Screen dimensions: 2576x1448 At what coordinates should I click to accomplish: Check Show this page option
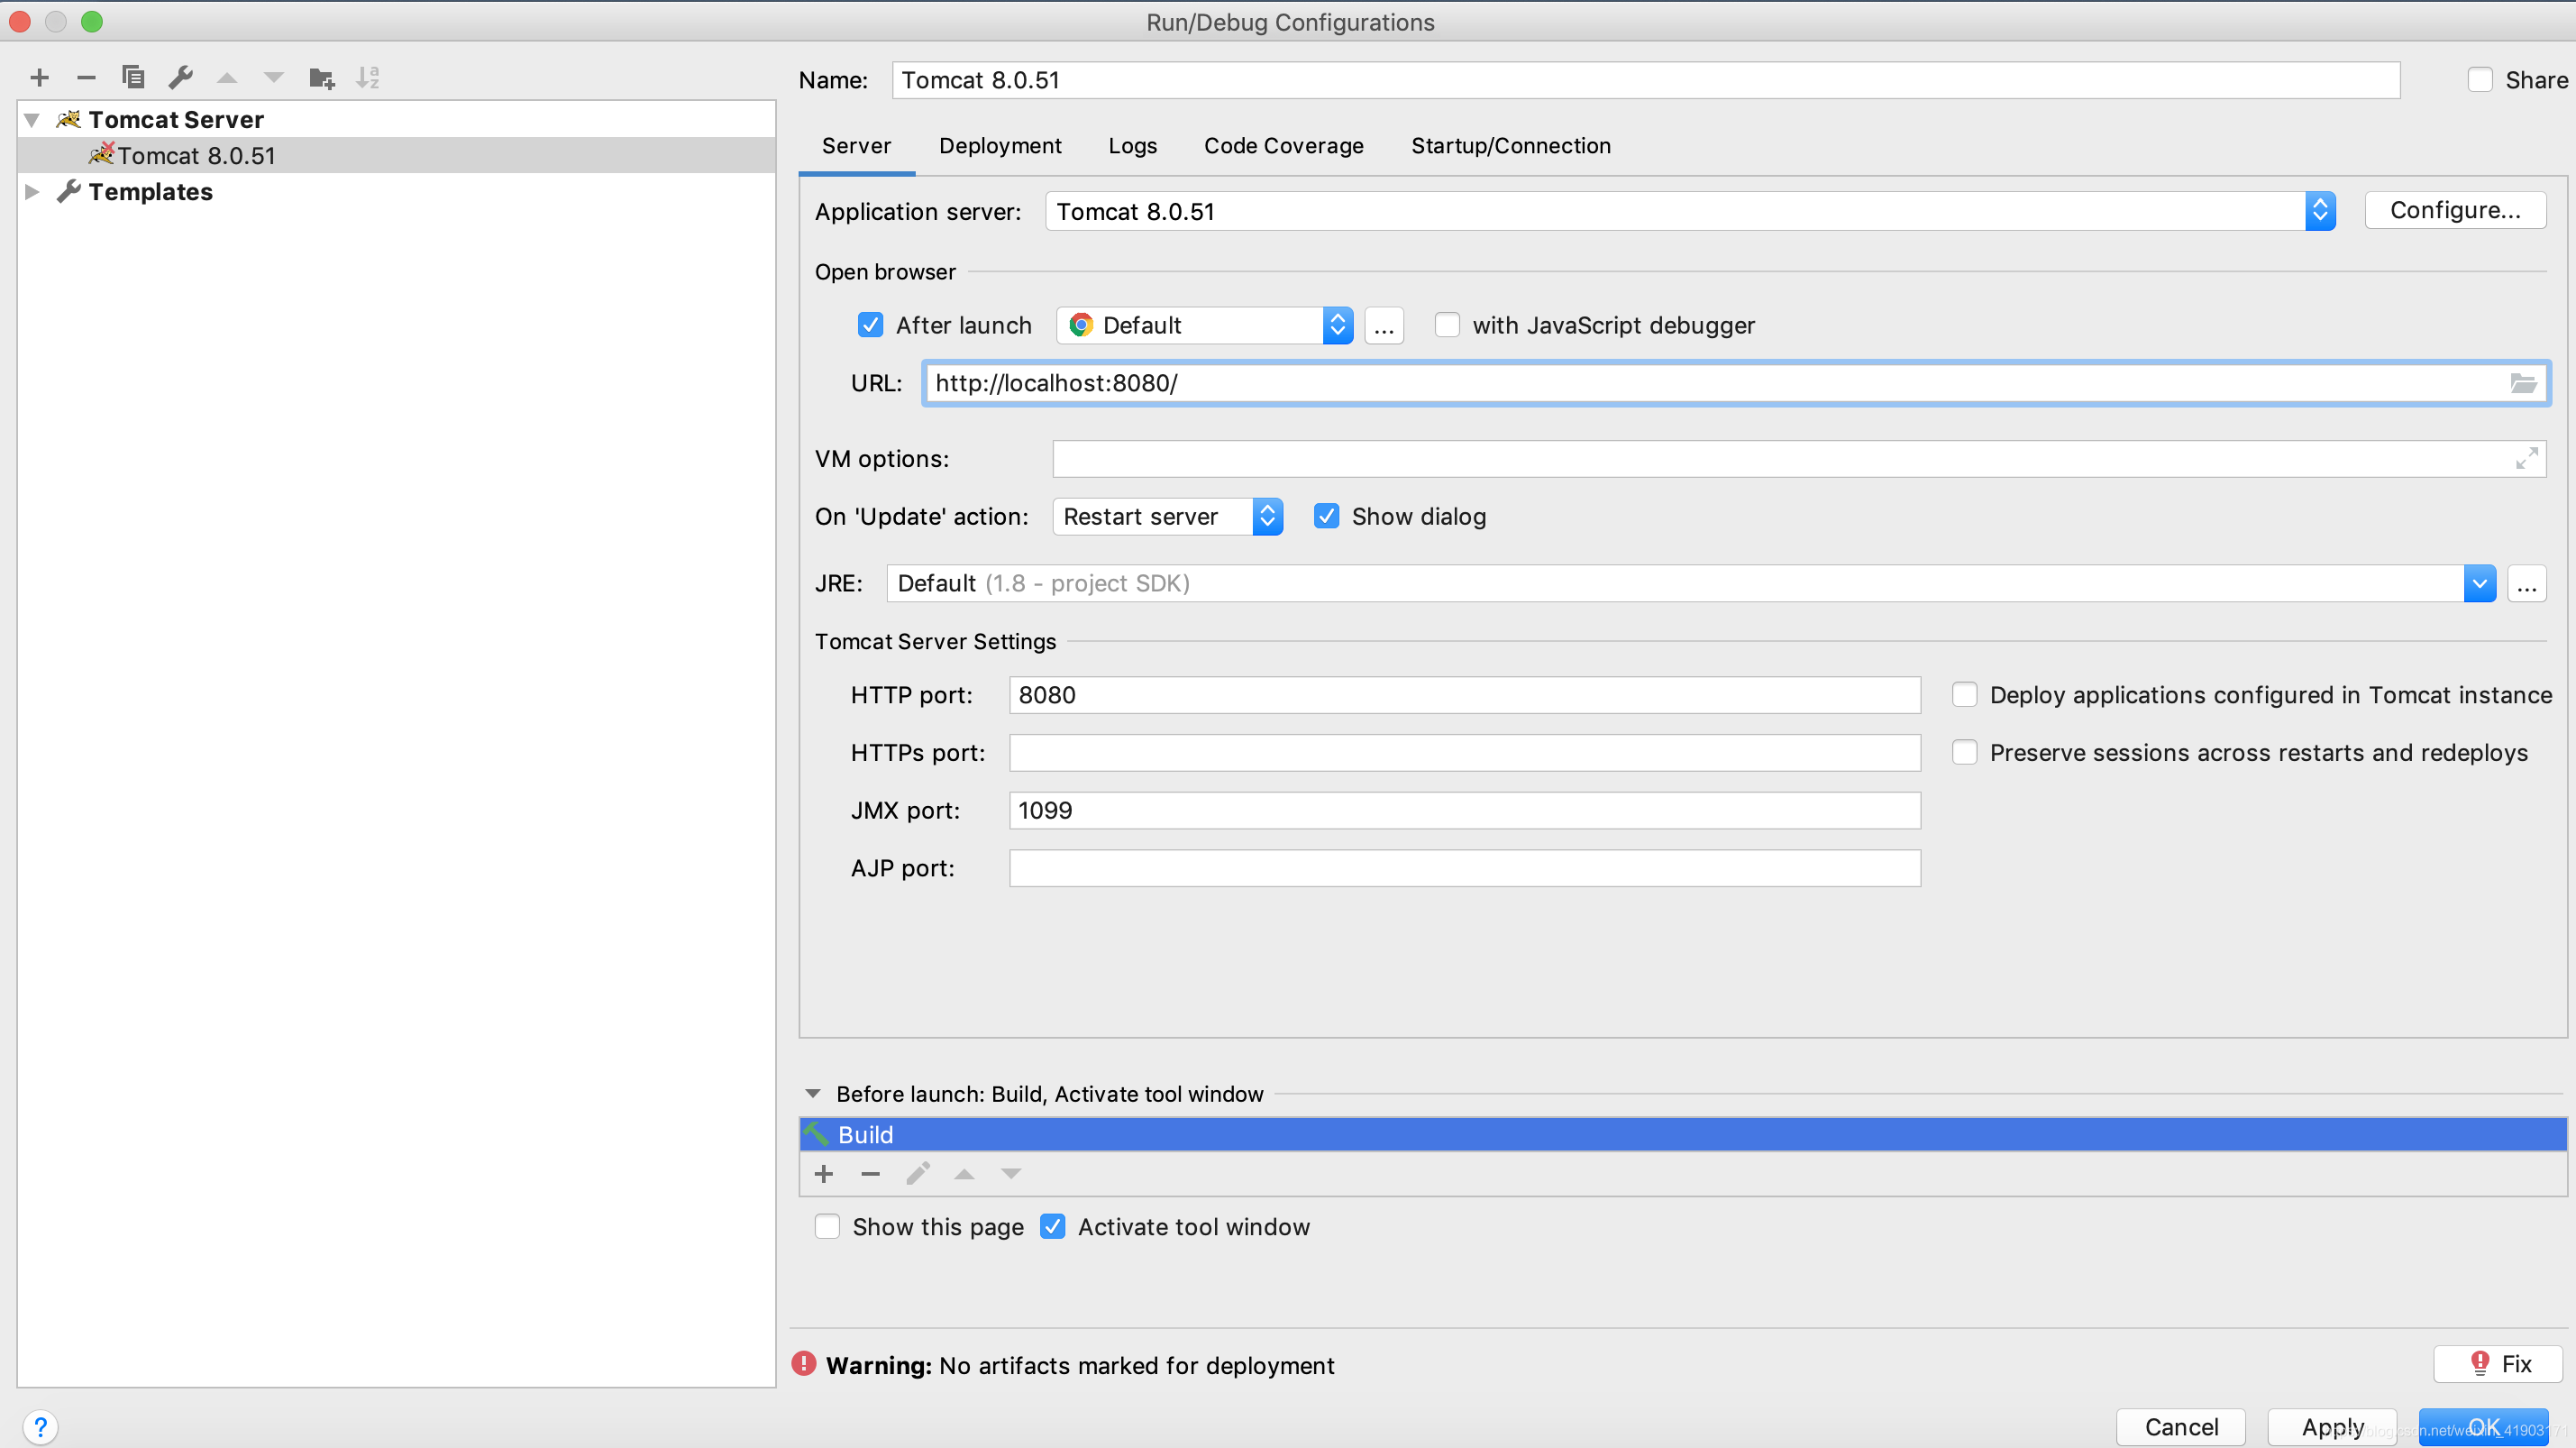(x=827, y=1227)
